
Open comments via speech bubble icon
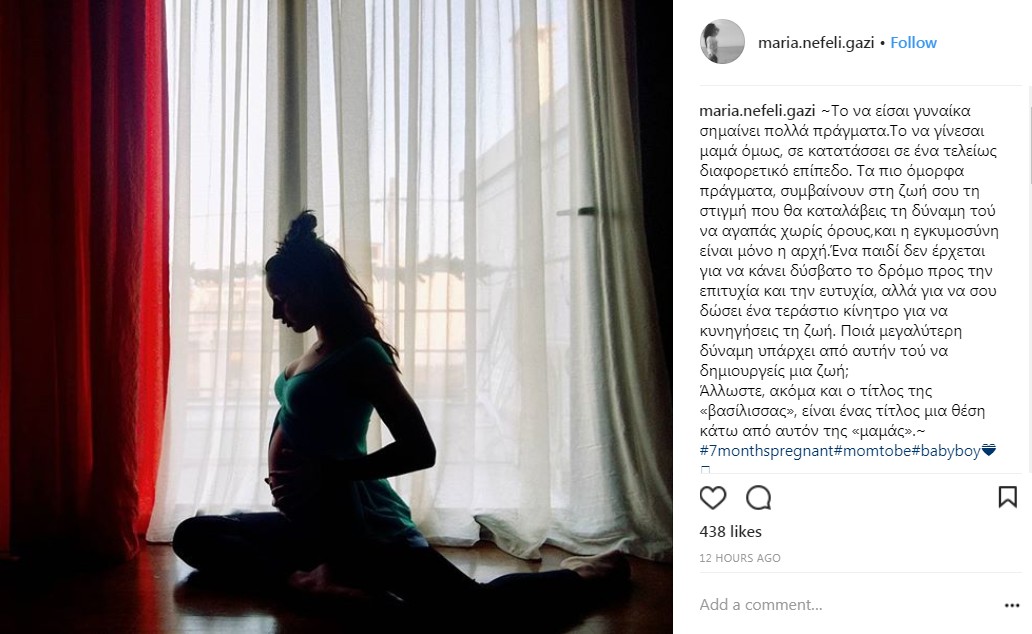coord(758,498)
